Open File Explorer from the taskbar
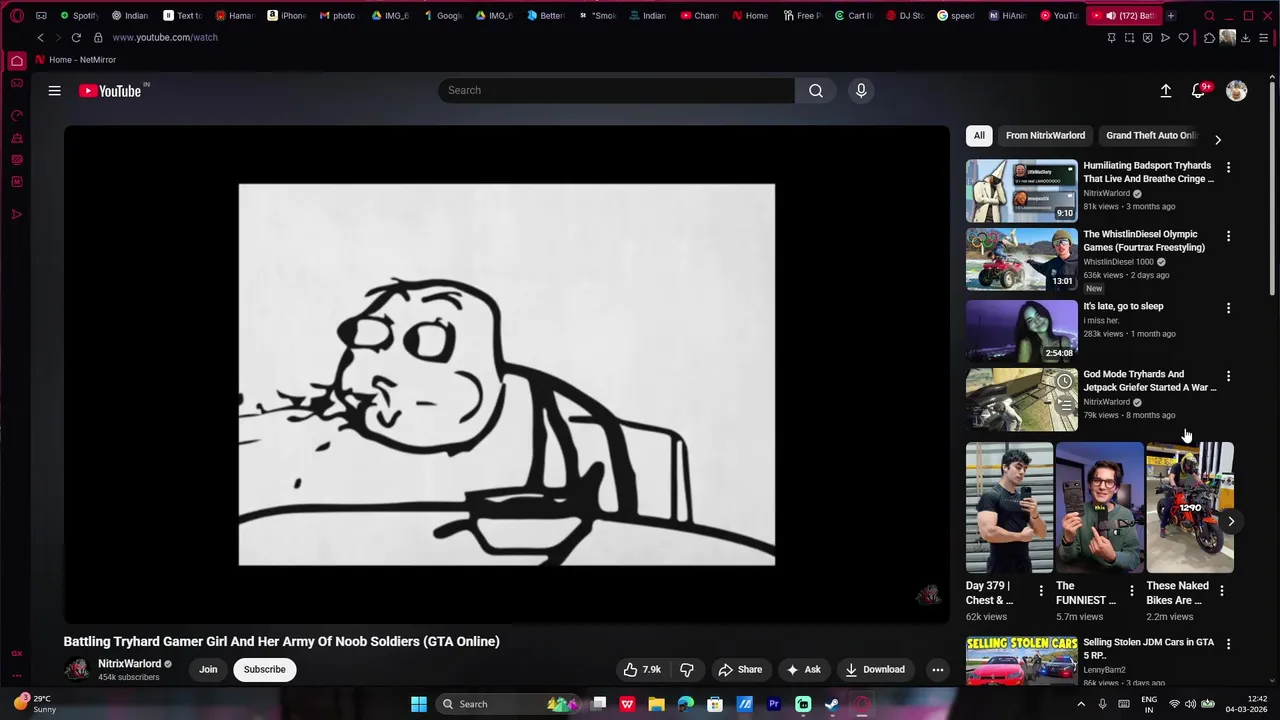The image size is (1280, 720). 657,704
